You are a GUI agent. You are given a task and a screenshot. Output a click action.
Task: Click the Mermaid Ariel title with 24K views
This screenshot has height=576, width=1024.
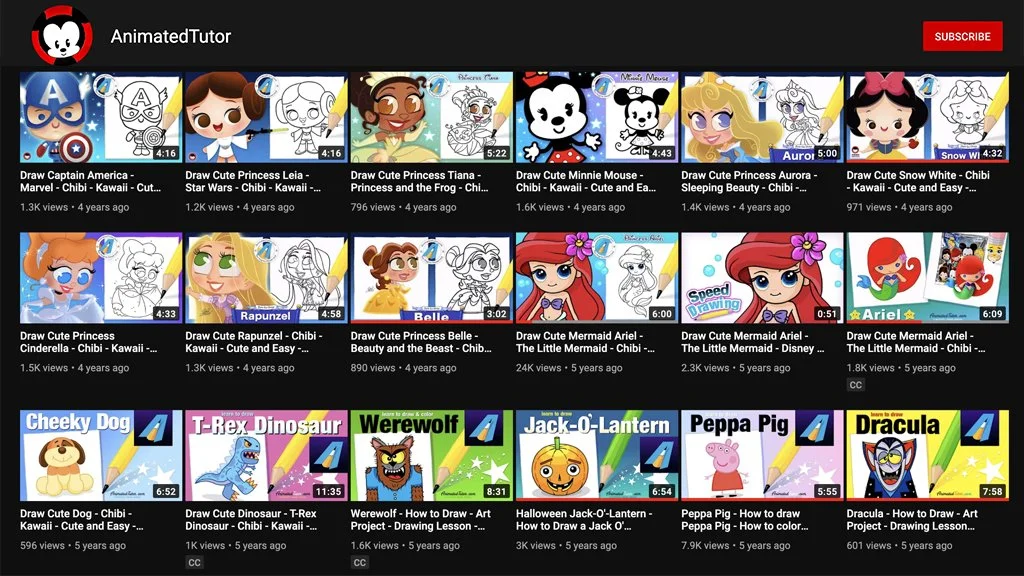[585, 342]
